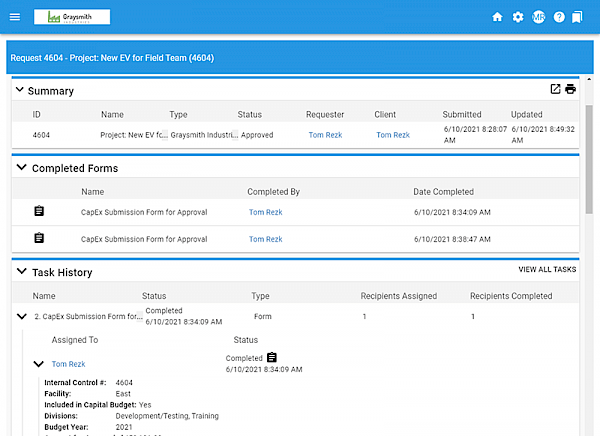Open the MR user profile avatar
This screenshot has width=600, height=436.
(539, 17)
